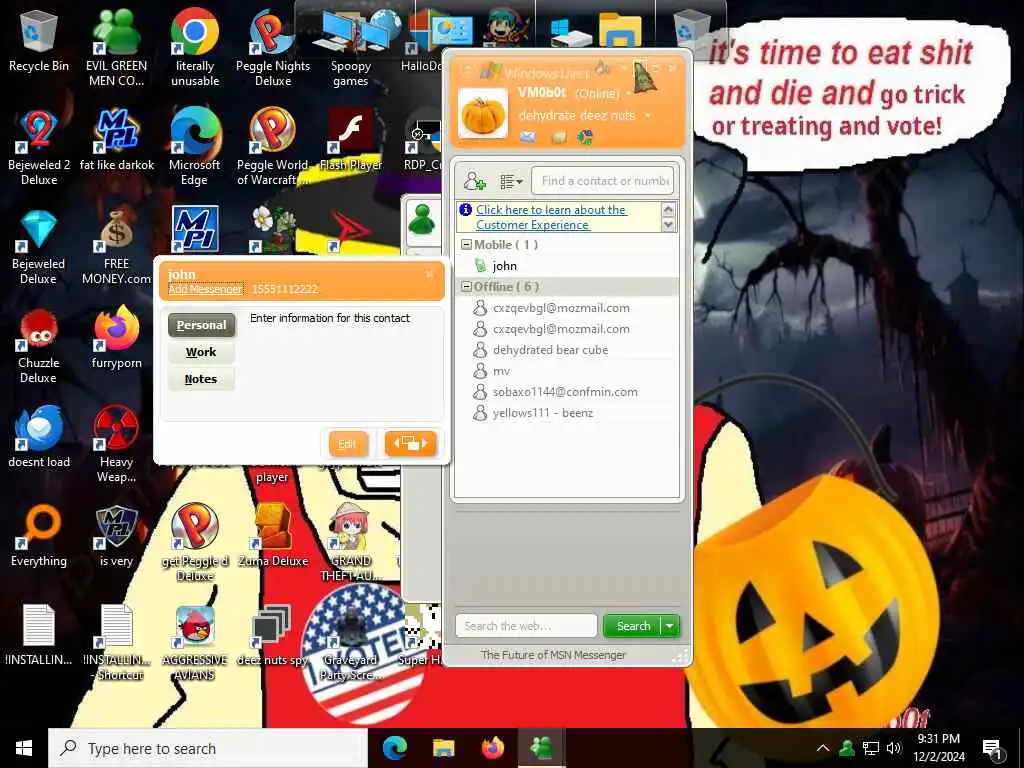Switch to the Notes tab in the contact card

[x=201, y=379]
